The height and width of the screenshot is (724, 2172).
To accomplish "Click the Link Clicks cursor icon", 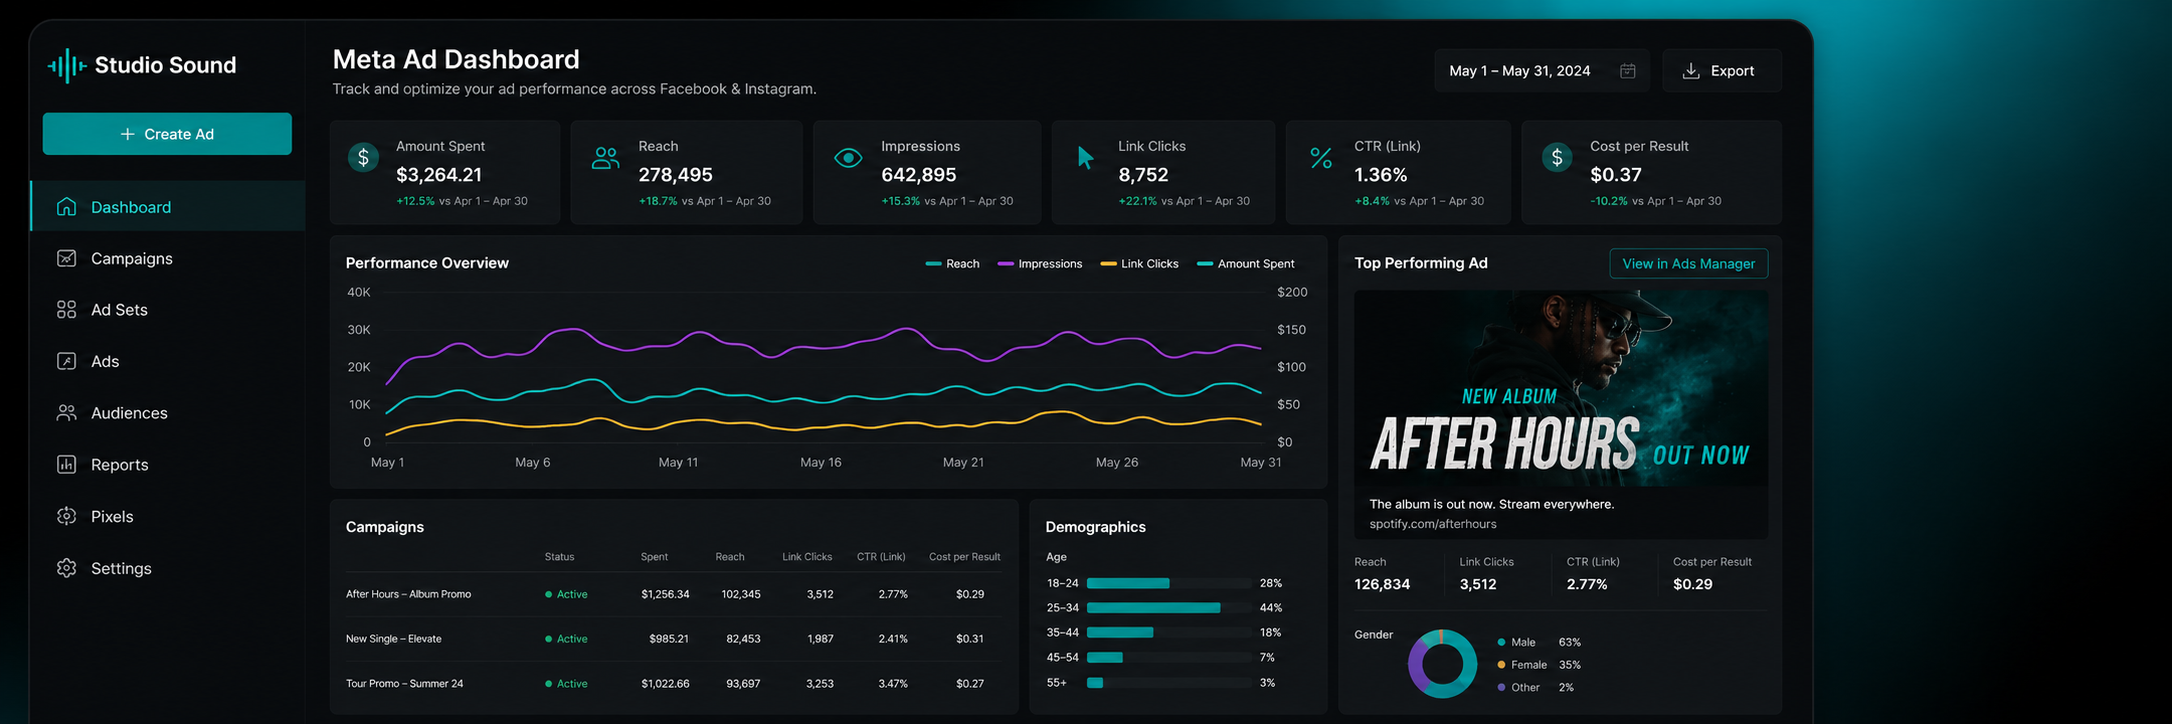I will tap(1085, 158).
